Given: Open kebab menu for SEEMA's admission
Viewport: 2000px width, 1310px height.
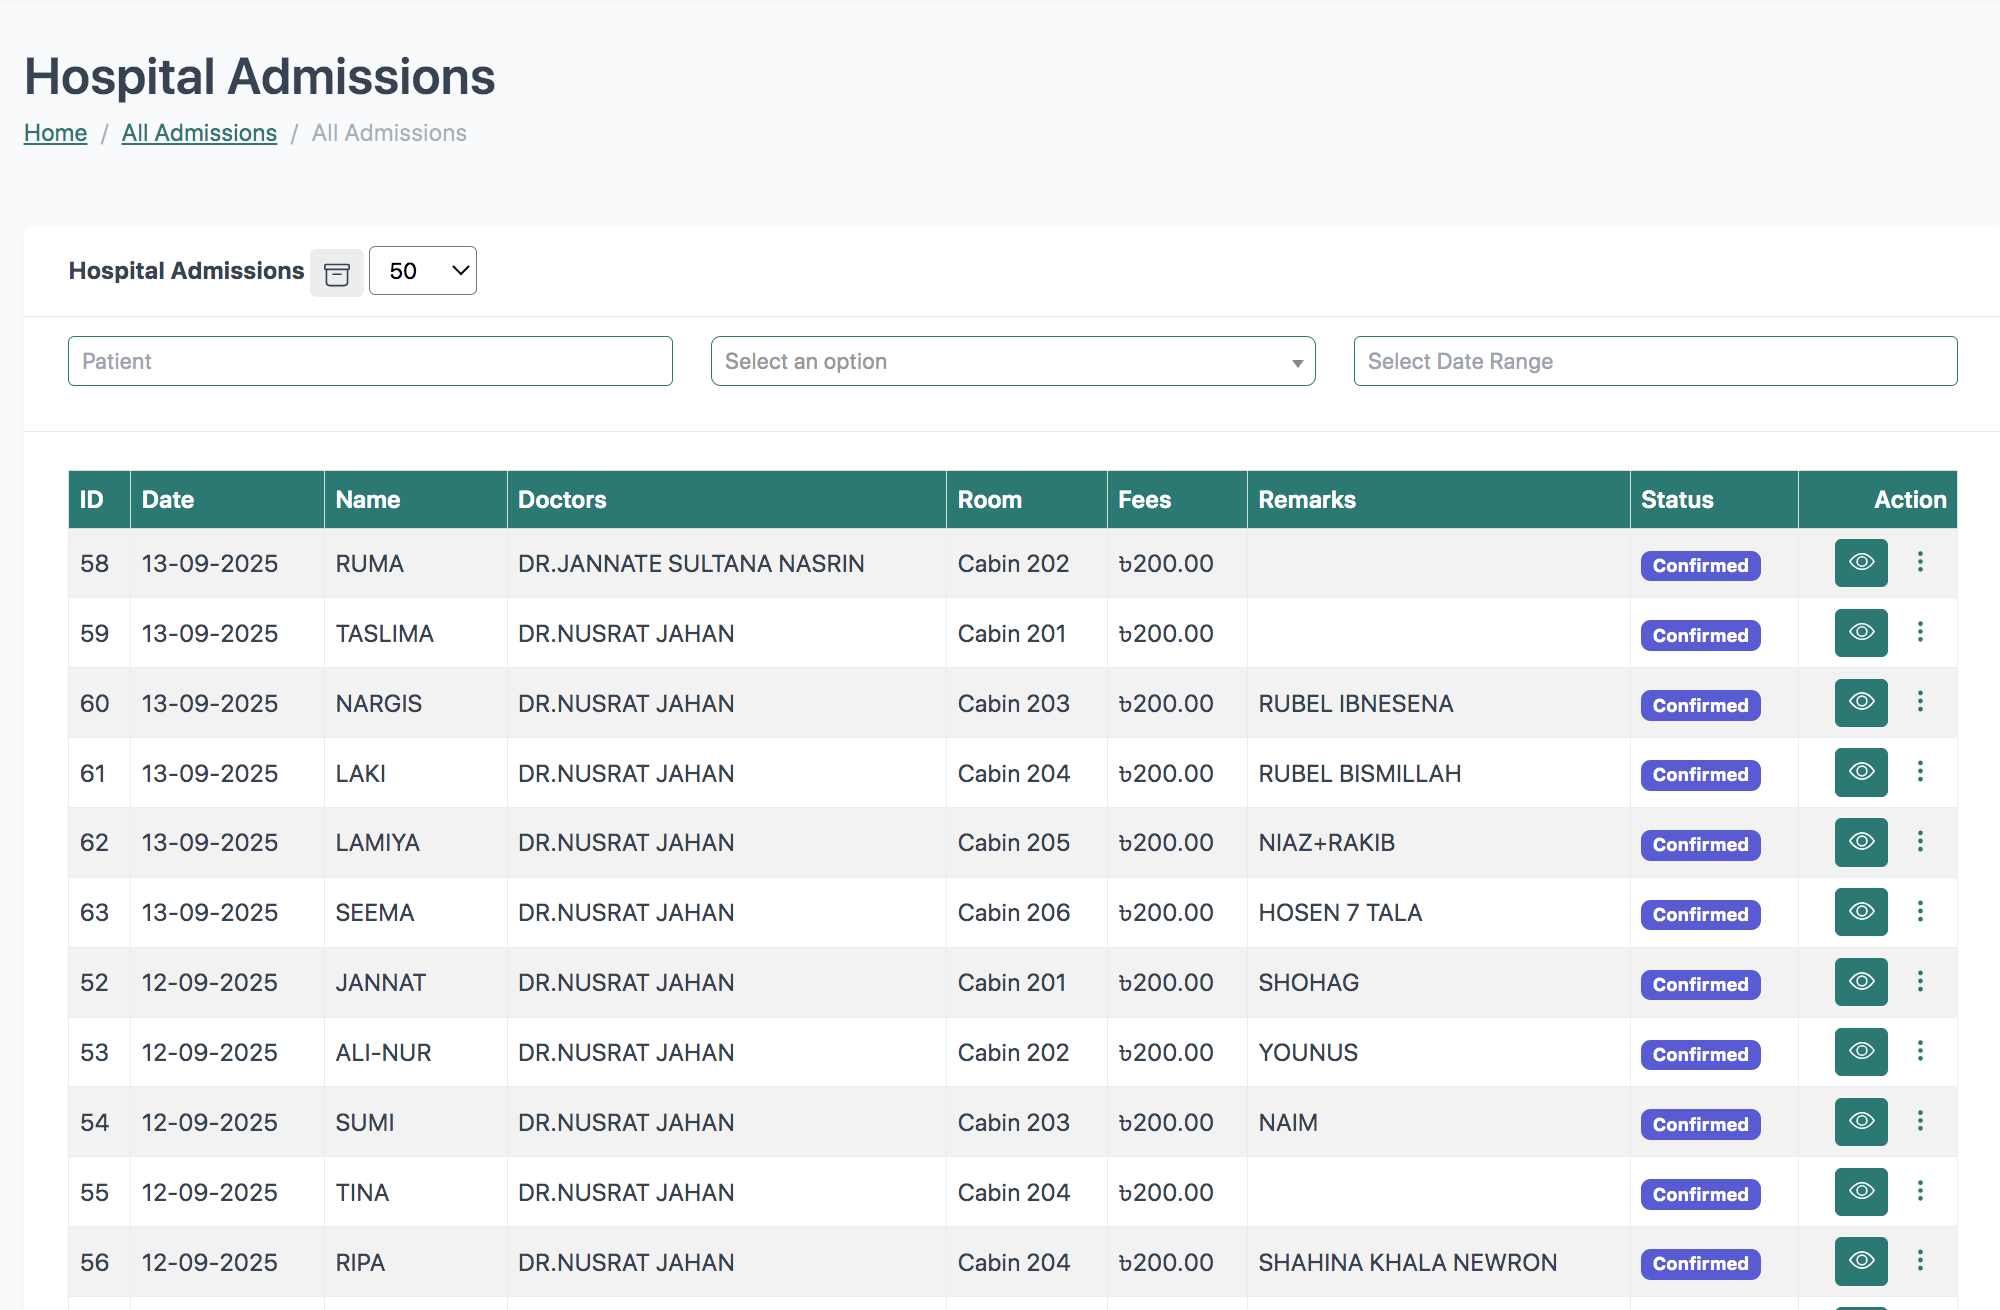Looking at the screenshot, I should (1920, 912).
